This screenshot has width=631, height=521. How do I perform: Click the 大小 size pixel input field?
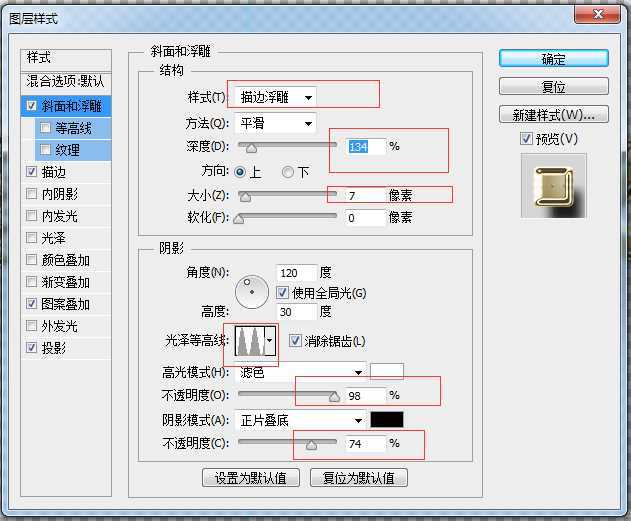click(x=366, y=195)
